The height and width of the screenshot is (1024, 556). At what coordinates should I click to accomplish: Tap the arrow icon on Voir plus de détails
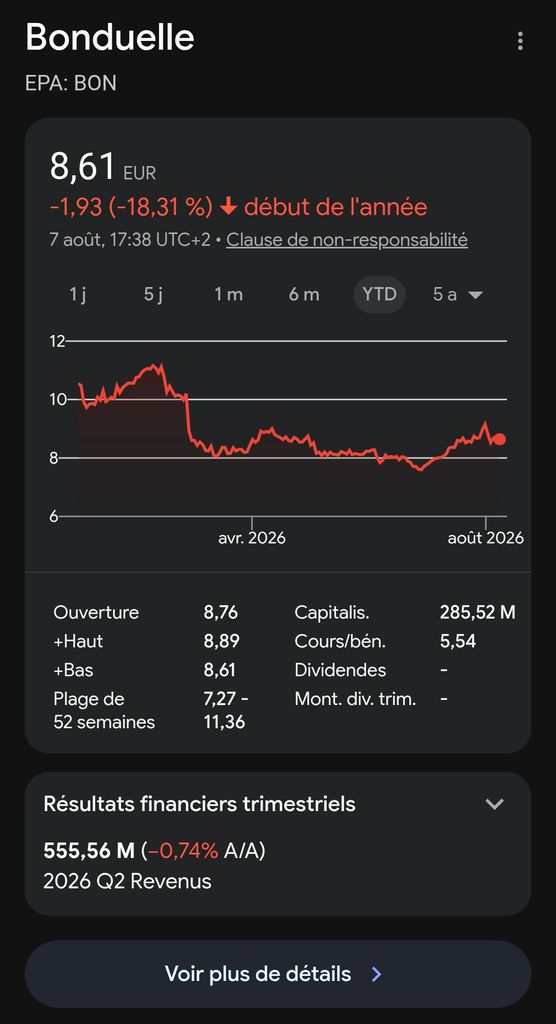point(376,974)
